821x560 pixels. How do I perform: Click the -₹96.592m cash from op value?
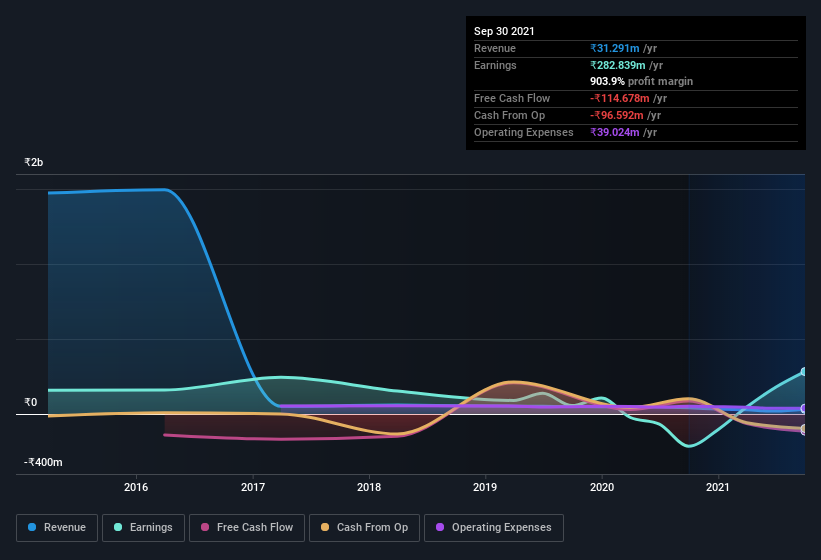coord(617,115)
